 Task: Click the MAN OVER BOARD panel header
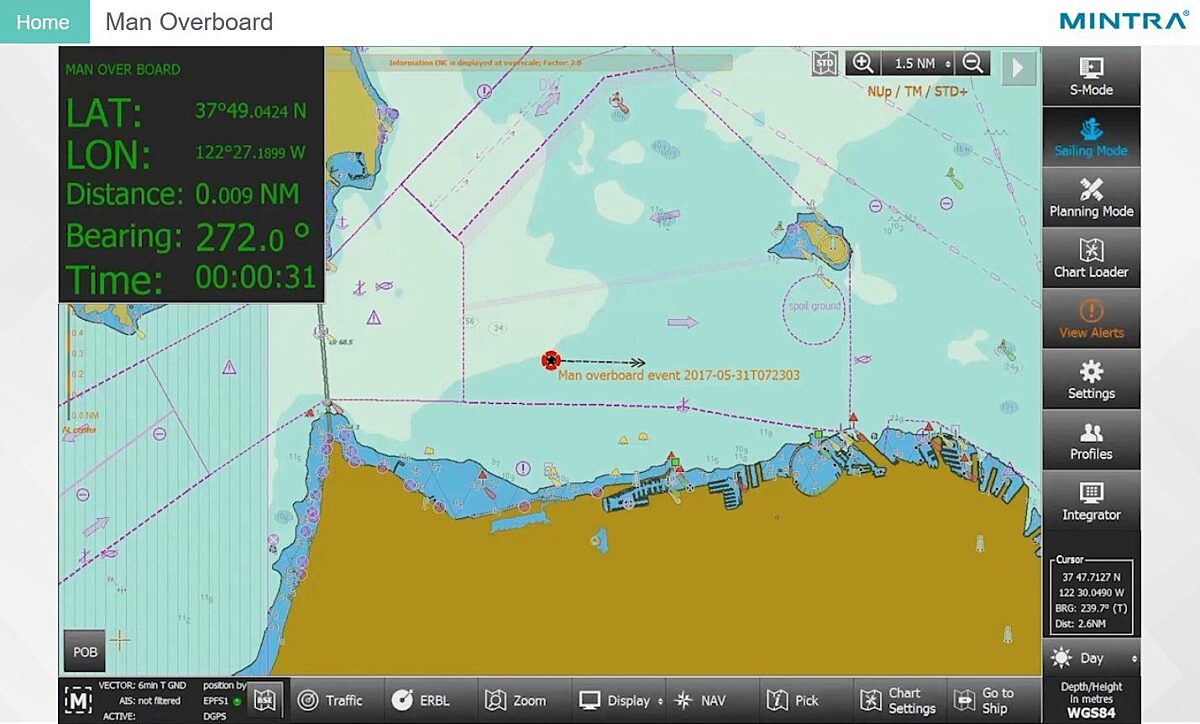tap(123, 70)
